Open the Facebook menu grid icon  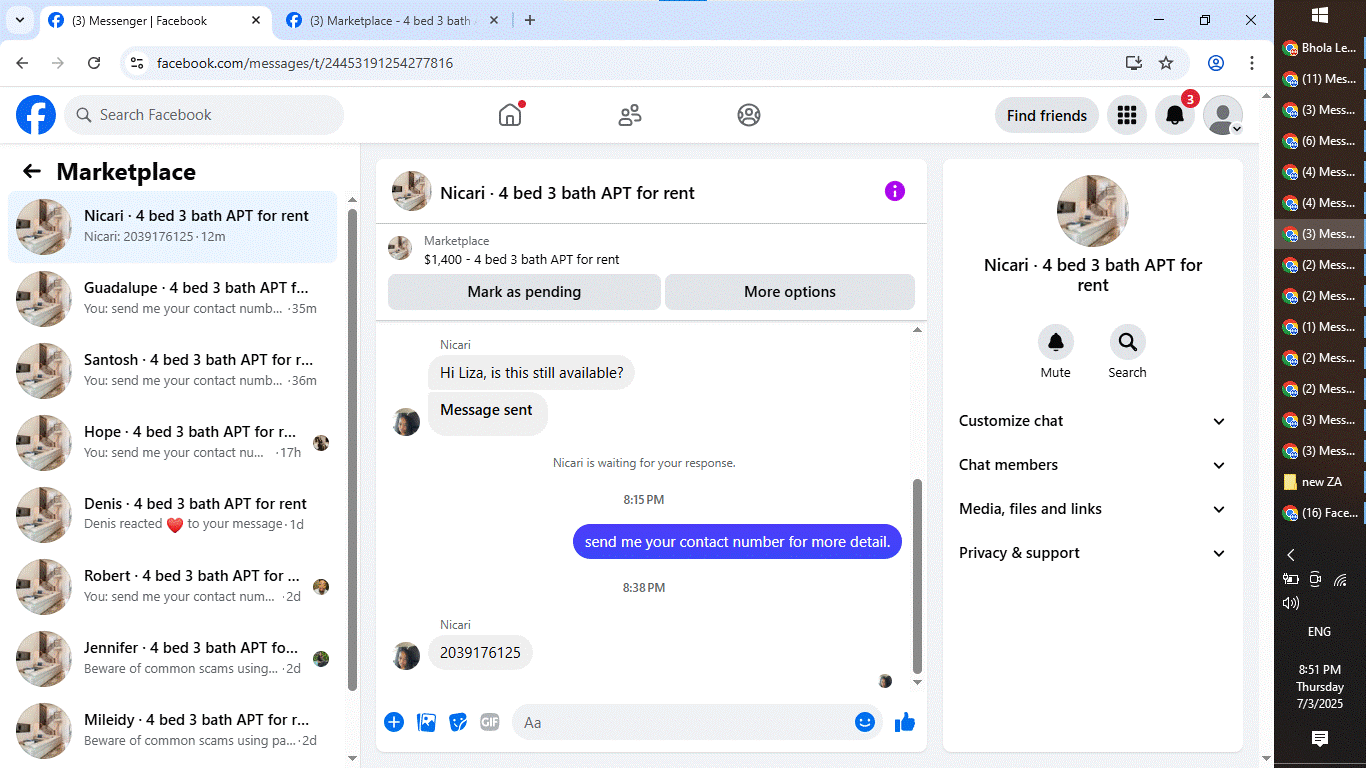1127,115
